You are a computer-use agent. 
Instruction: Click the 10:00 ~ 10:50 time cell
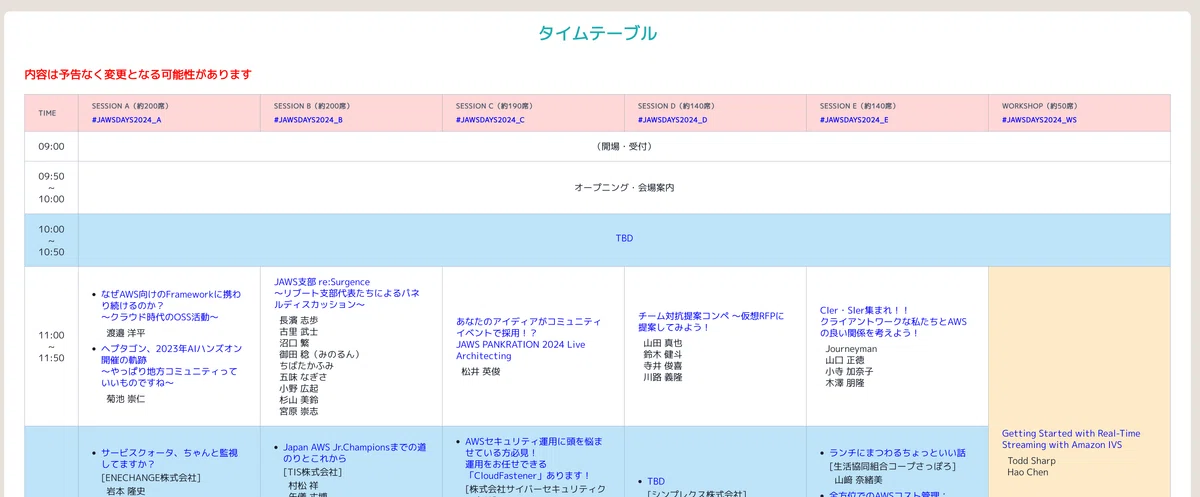pyautogui.click(x=51, y=240)
